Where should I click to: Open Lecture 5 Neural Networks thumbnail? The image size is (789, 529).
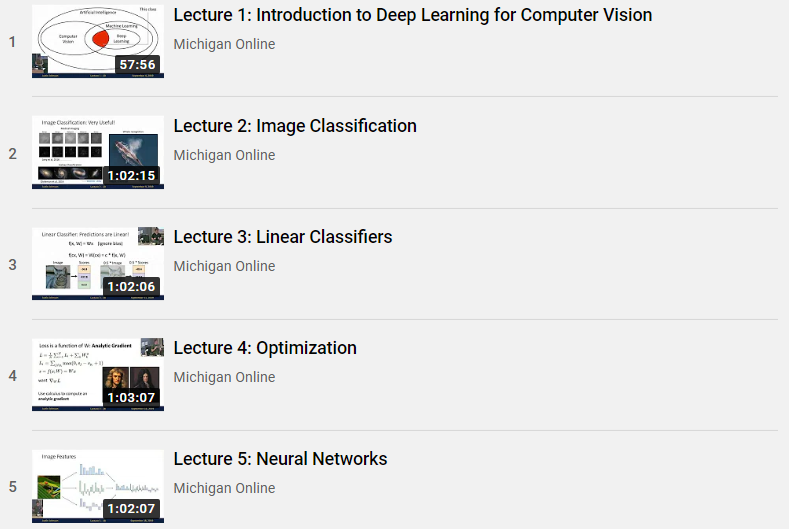pos(97,485)
